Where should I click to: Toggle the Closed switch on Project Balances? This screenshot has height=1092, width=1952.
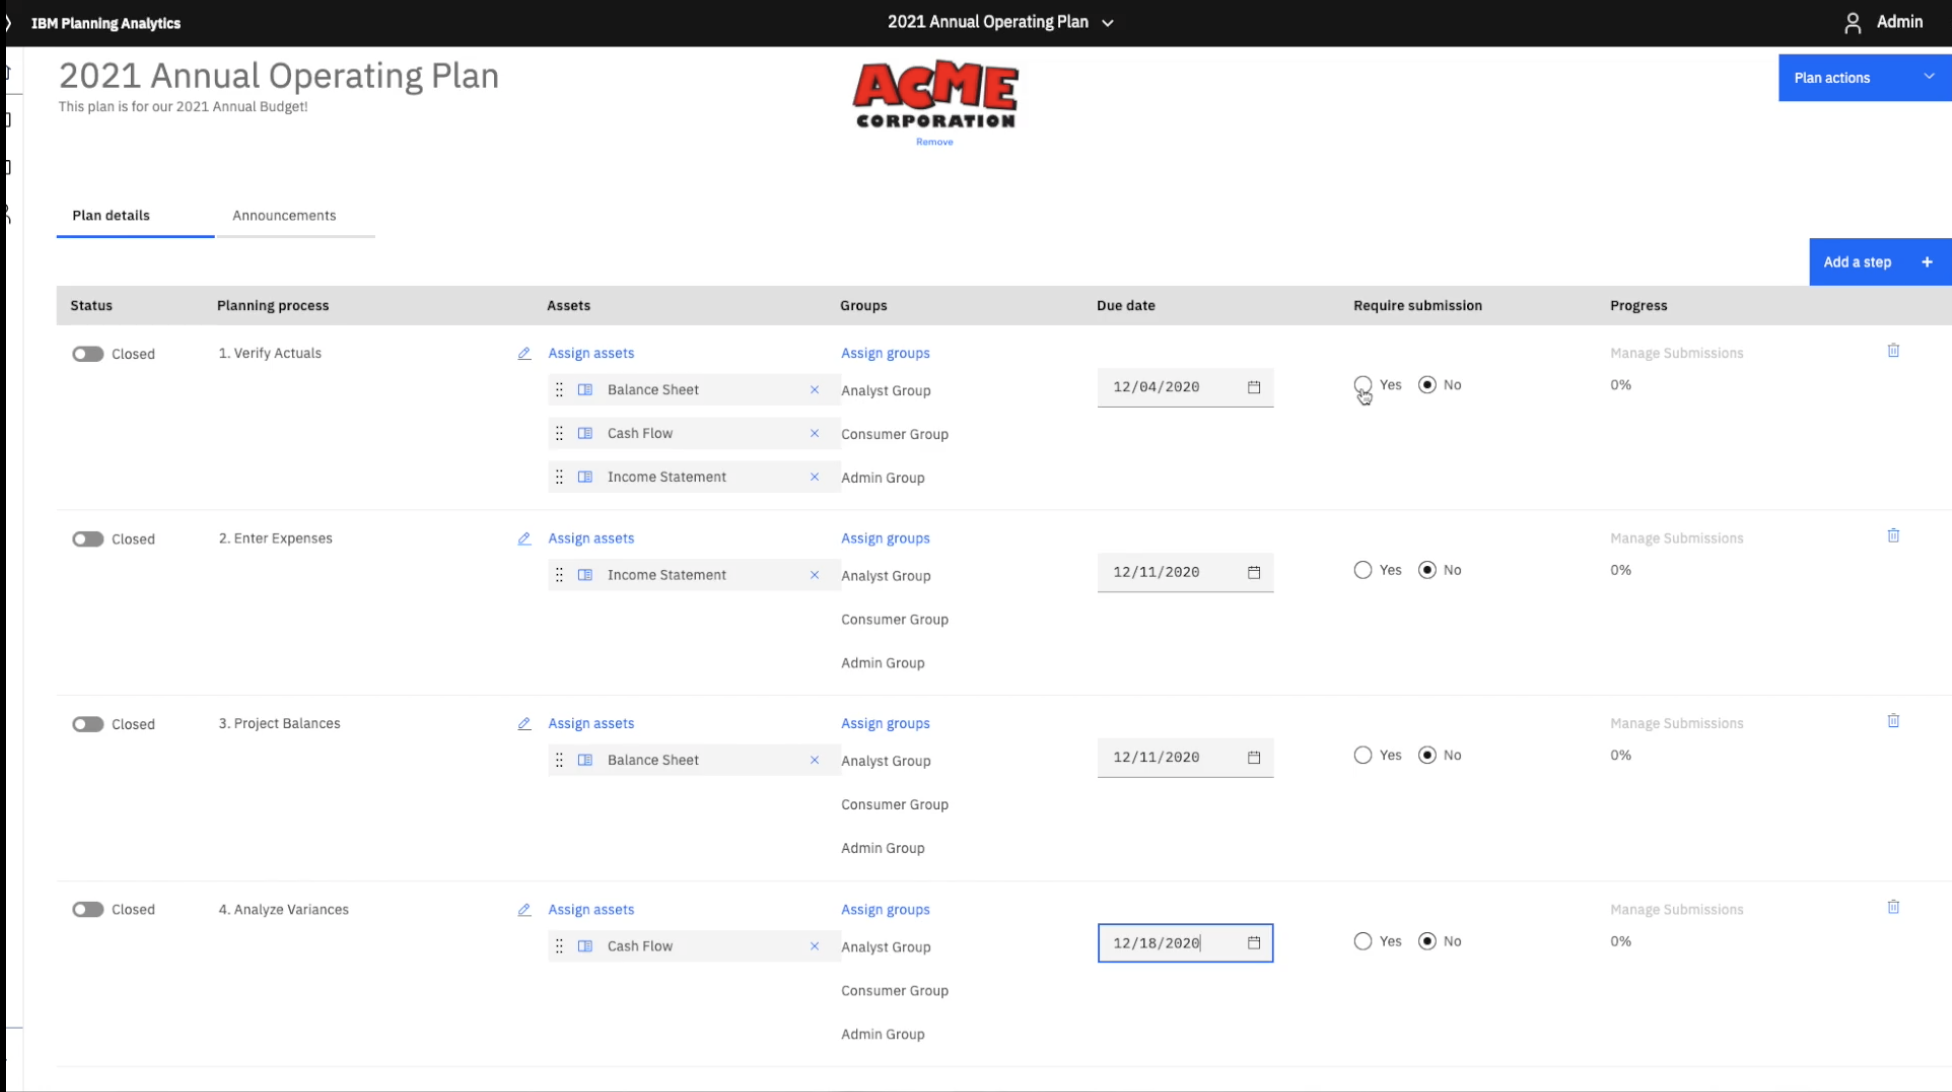tap(88, 723)
